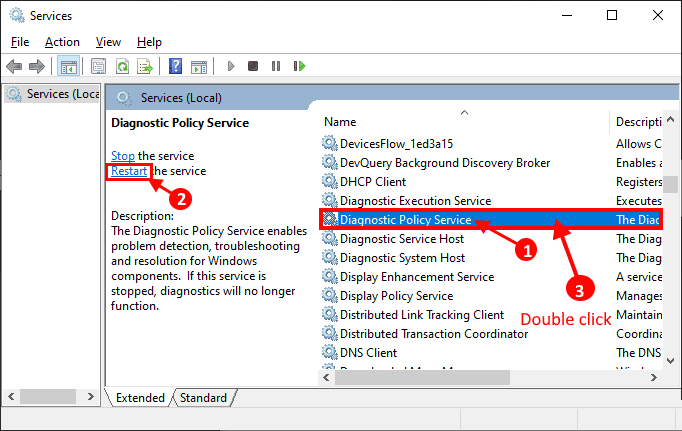
Task: Switch to the Extended tab
Action: (140, 398)
